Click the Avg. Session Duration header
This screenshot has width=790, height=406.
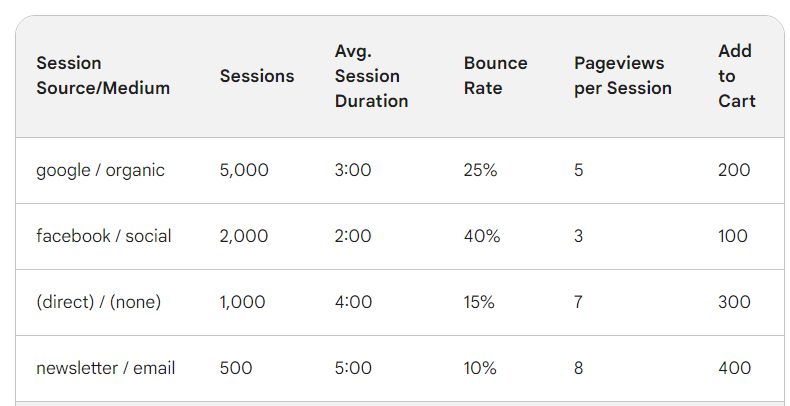coord(371,76)
